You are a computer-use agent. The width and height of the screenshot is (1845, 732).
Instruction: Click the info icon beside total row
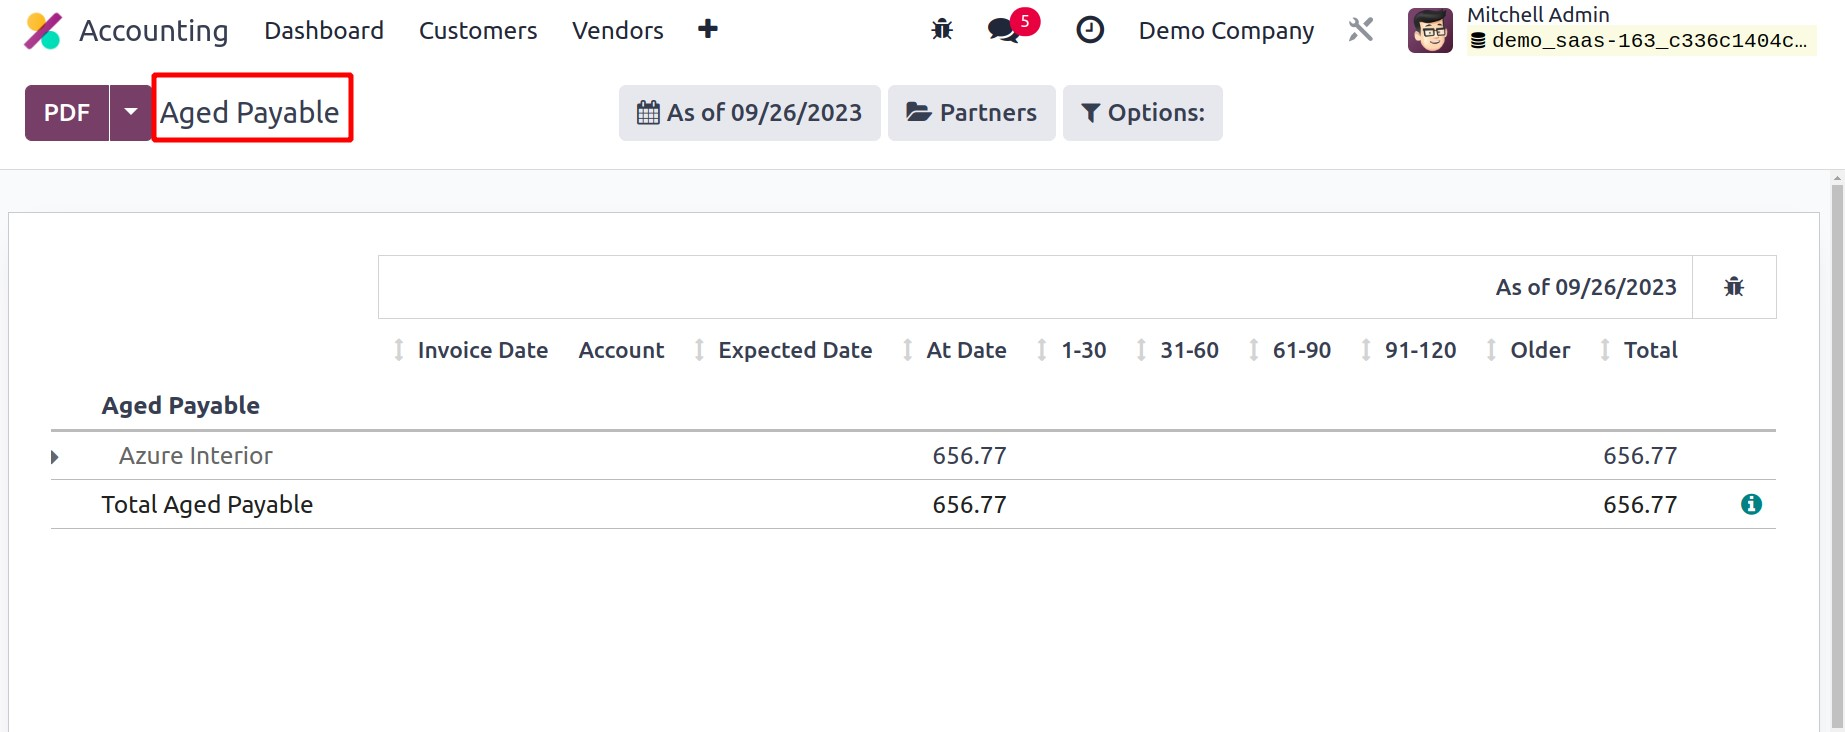click(x=1750, y=505)
